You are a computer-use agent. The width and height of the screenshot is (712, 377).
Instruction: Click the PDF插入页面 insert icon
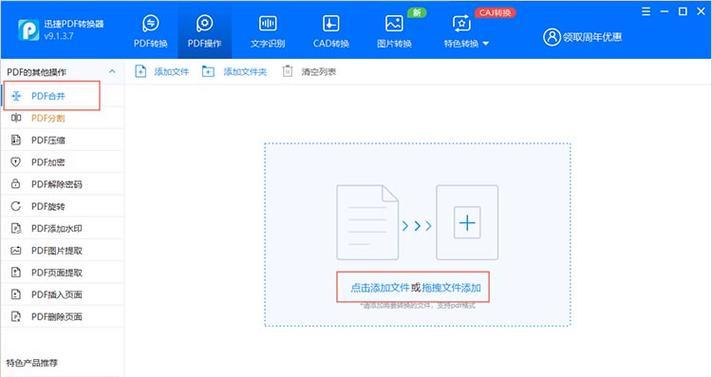pos(16,294)
